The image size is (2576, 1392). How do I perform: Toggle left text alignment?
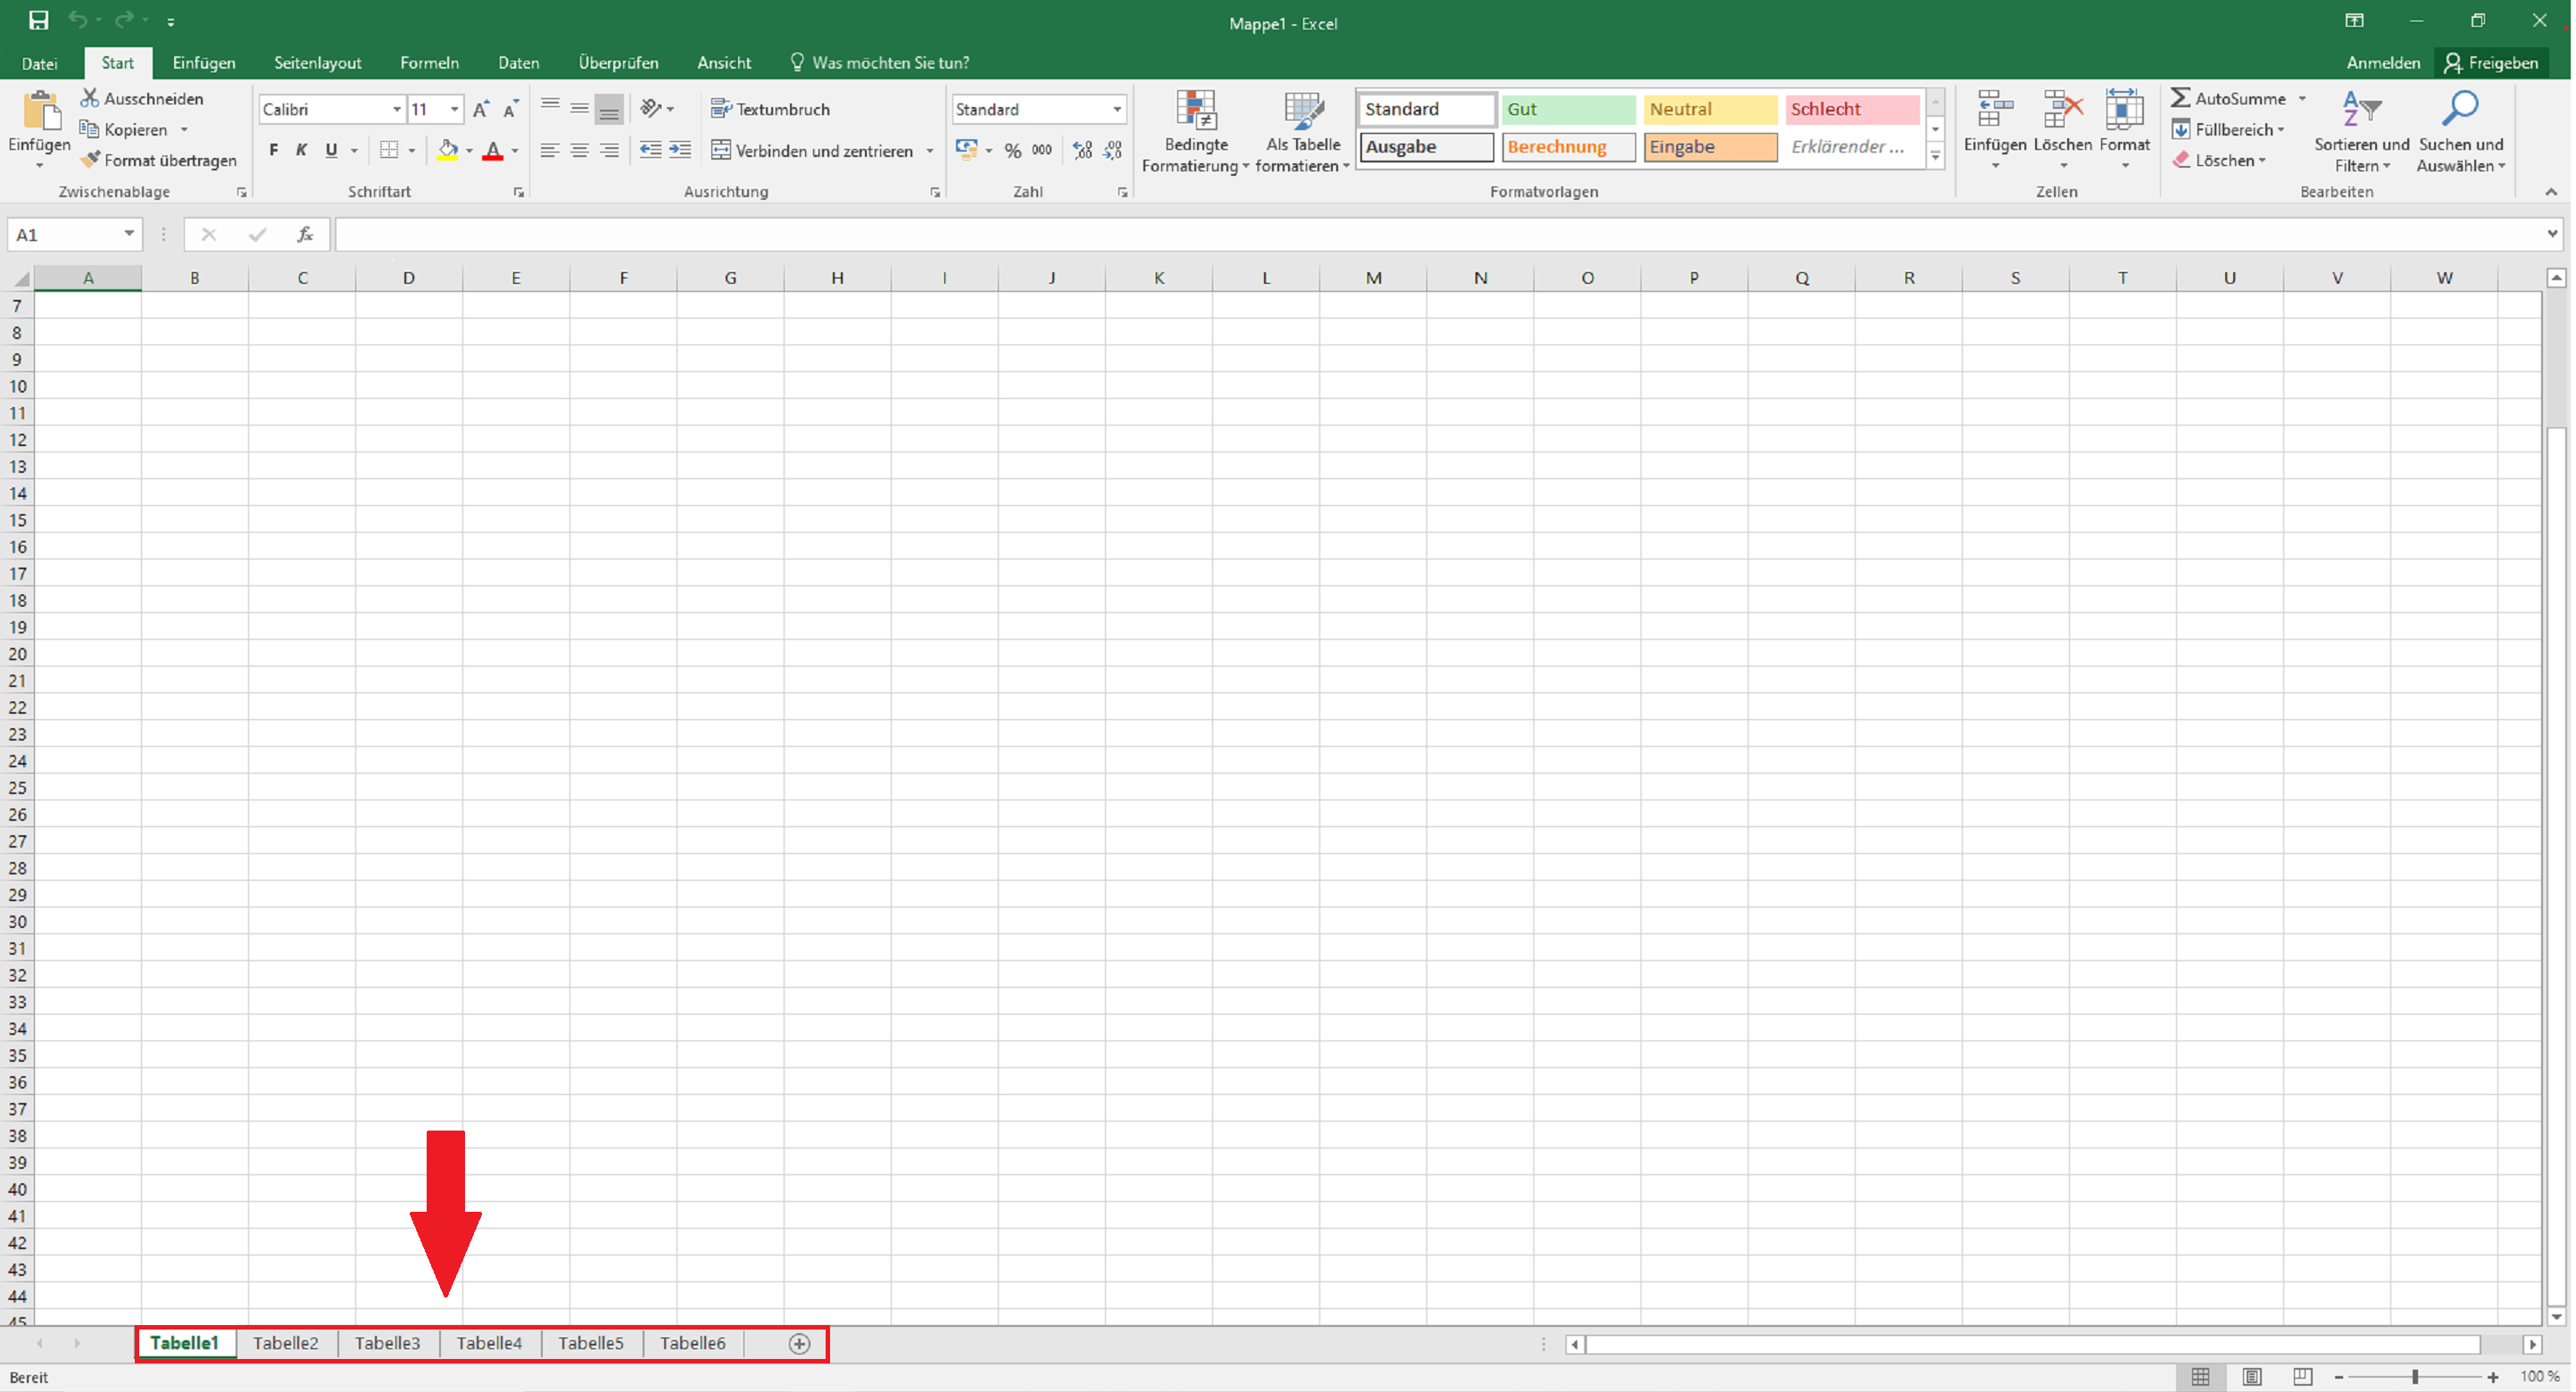tap(549, 150)
